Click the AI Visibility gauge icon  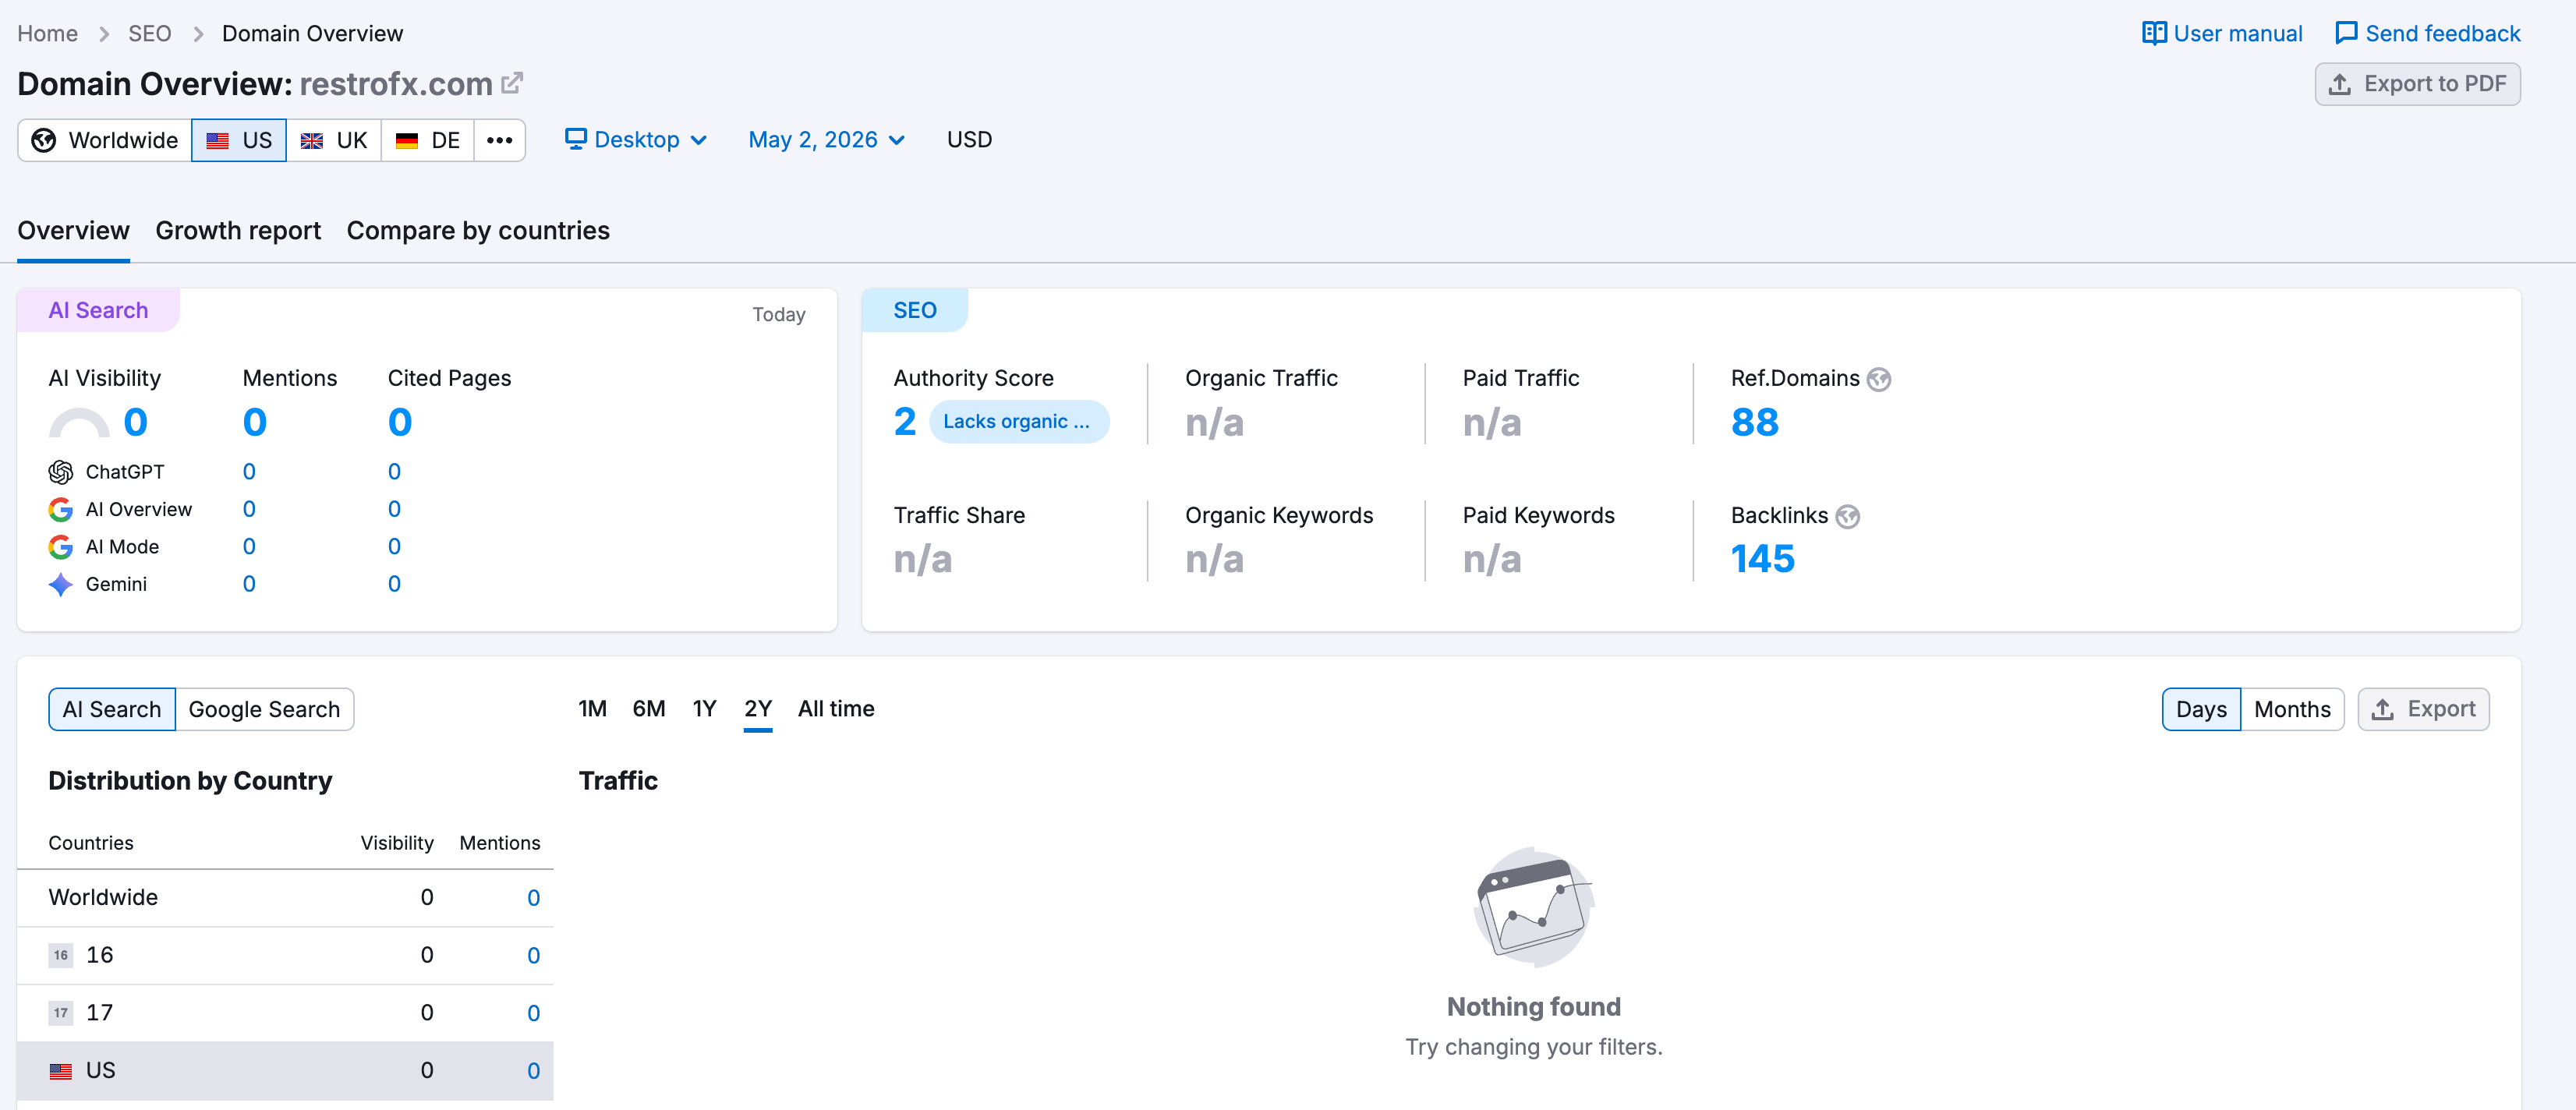(79, 423)
